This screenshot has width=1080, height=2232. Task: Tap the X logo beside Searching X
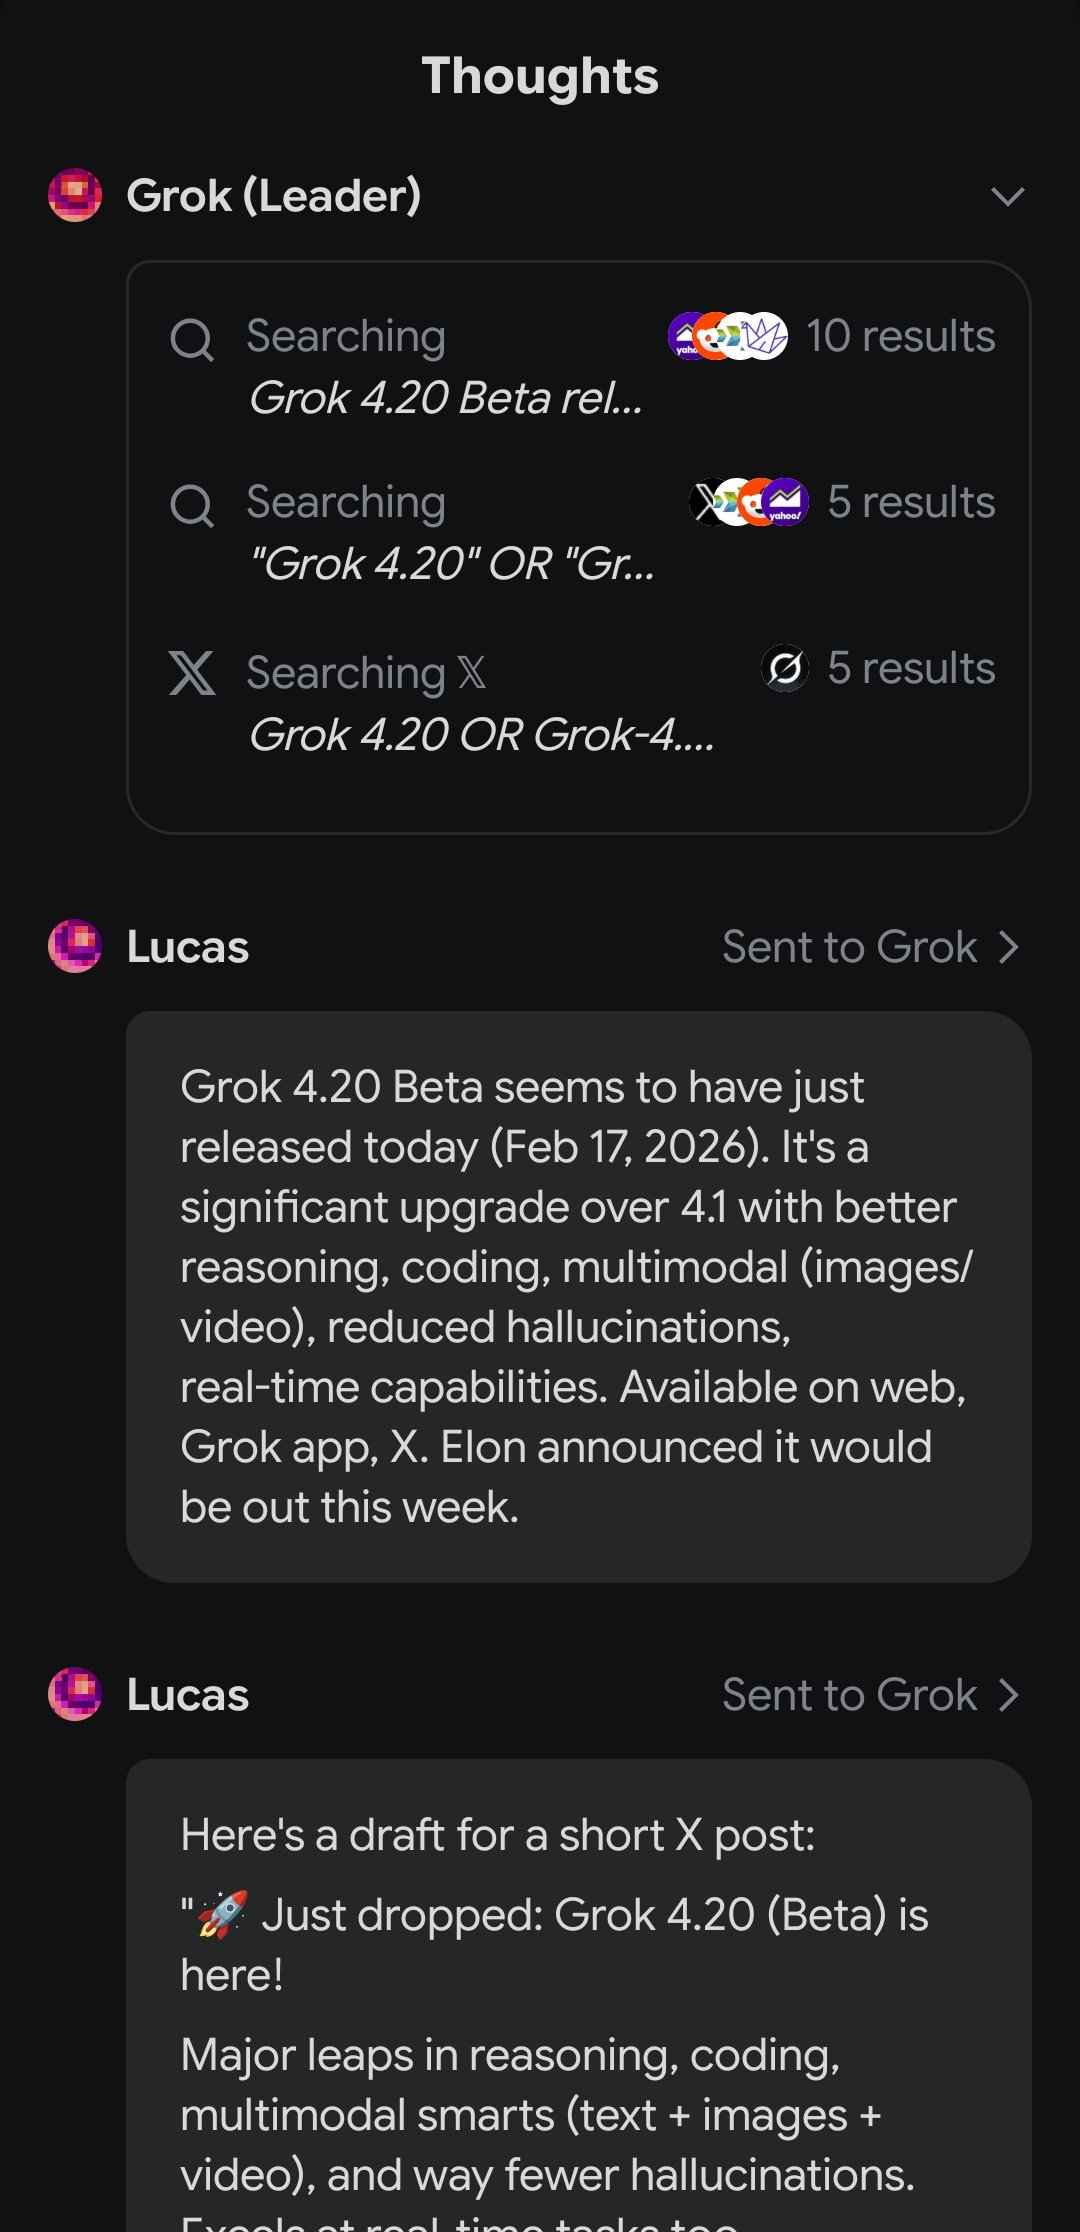[191, 673]
